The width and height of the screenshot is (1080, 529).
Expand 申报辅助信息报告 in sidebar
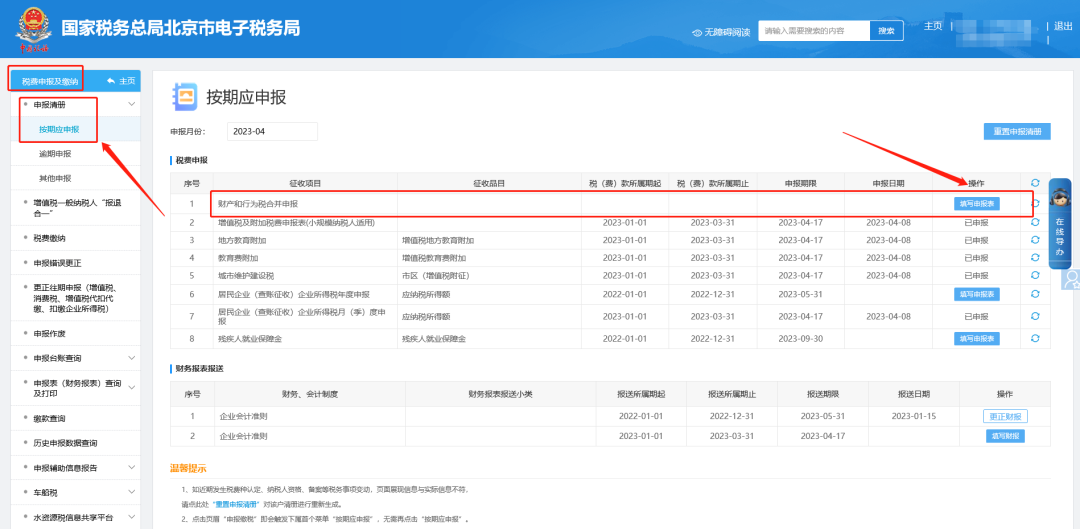click(131, 467)
